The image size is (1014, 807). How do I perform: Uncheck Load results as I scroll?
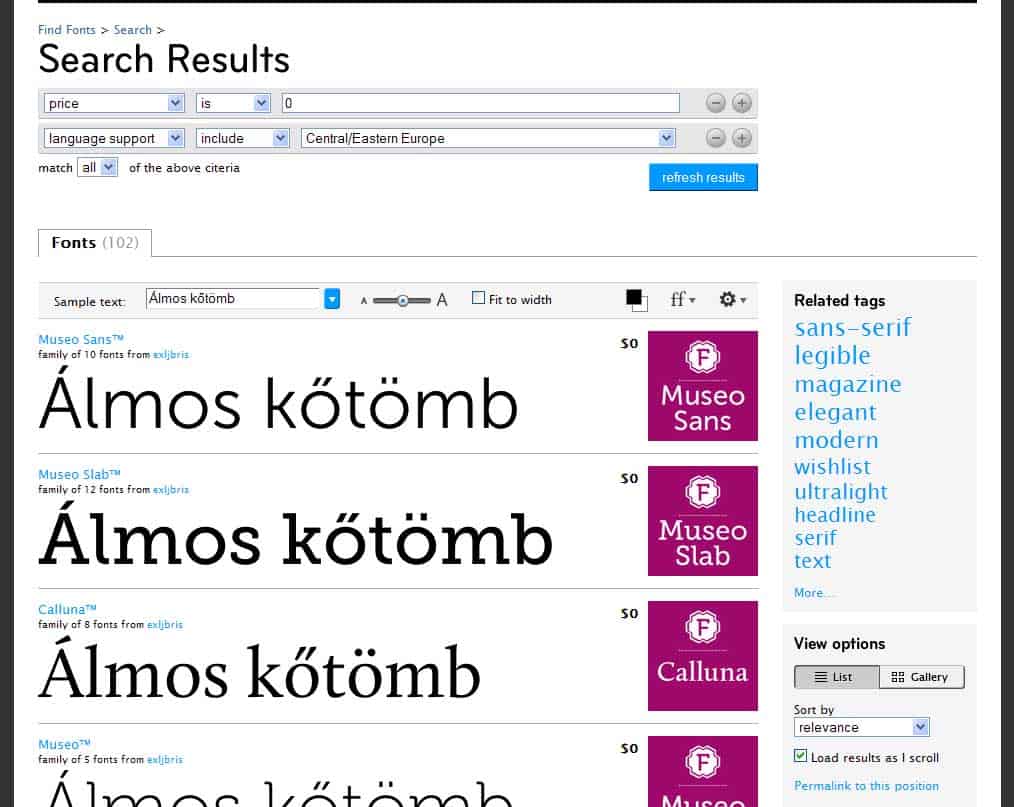tap(800, 757)
